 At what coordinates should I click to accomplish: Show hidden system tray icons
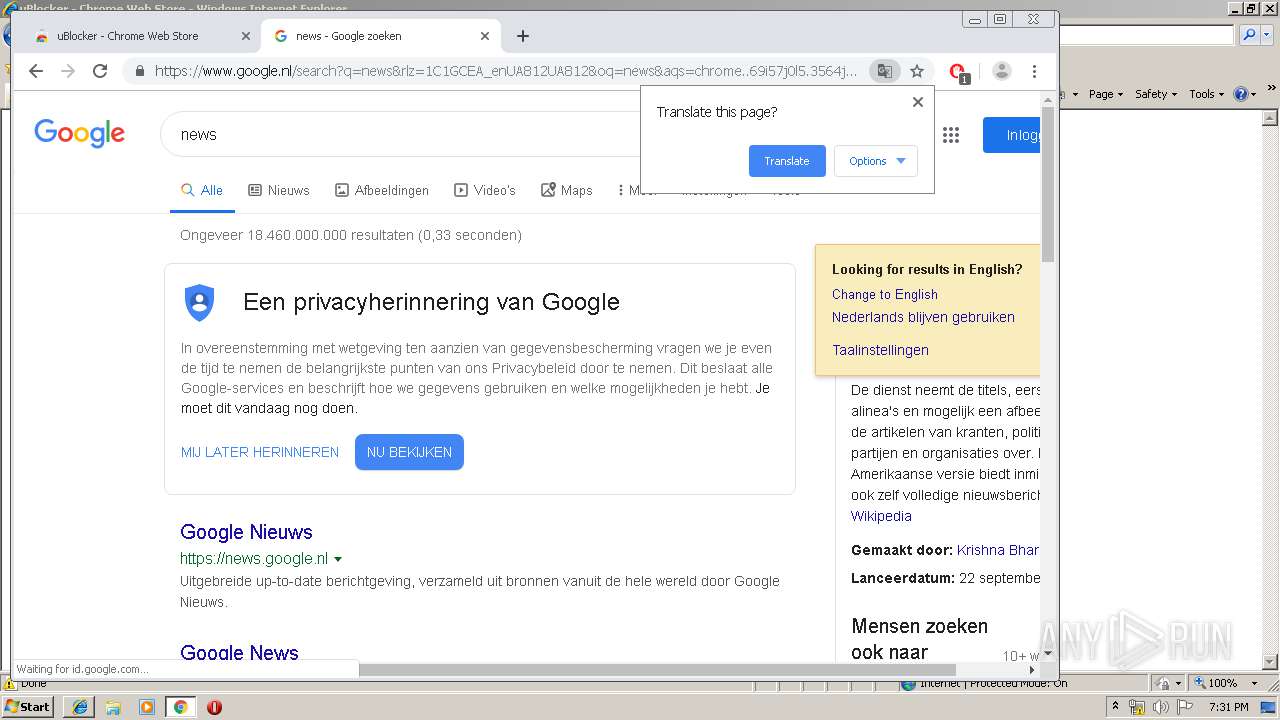tap(1115, 707)
